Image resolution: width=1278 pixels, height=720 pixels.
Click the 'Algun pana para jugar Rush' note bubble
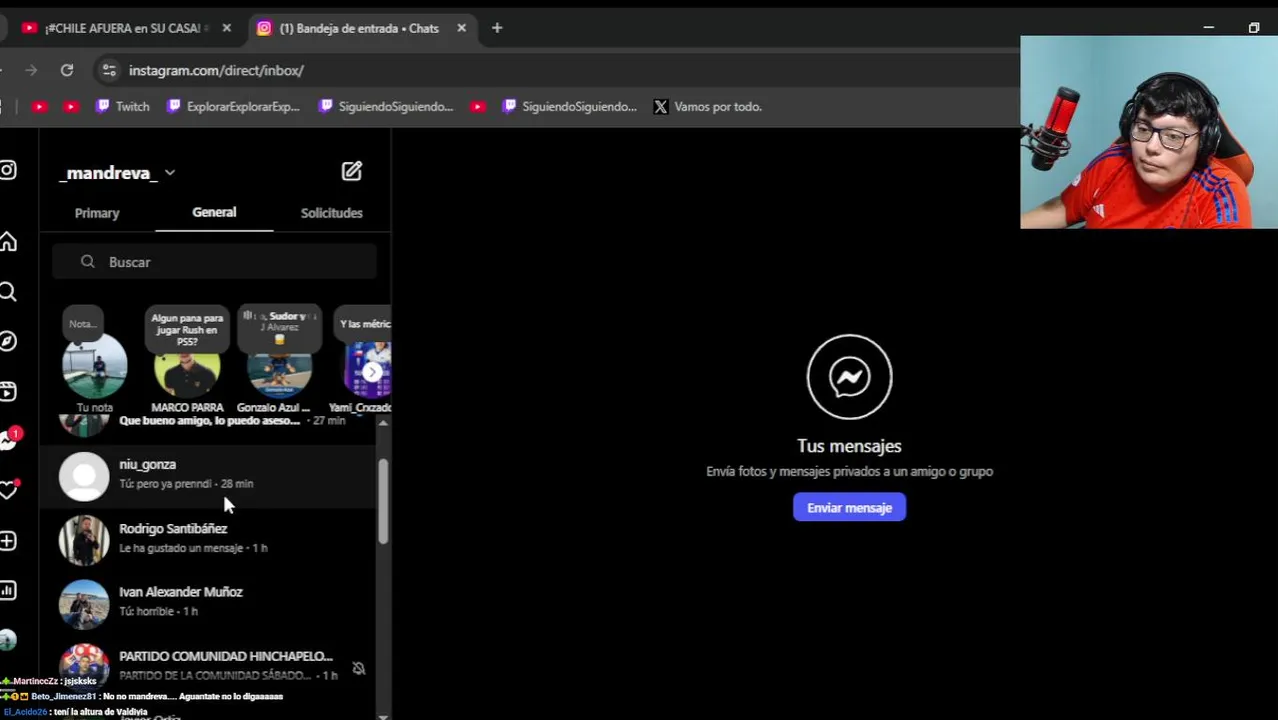point(187,329)
